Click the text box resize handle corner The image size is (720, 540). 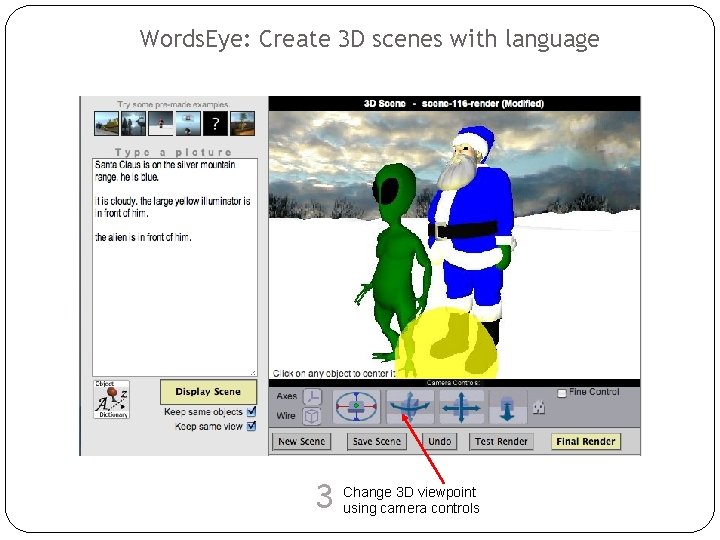(x=253, y=373)
